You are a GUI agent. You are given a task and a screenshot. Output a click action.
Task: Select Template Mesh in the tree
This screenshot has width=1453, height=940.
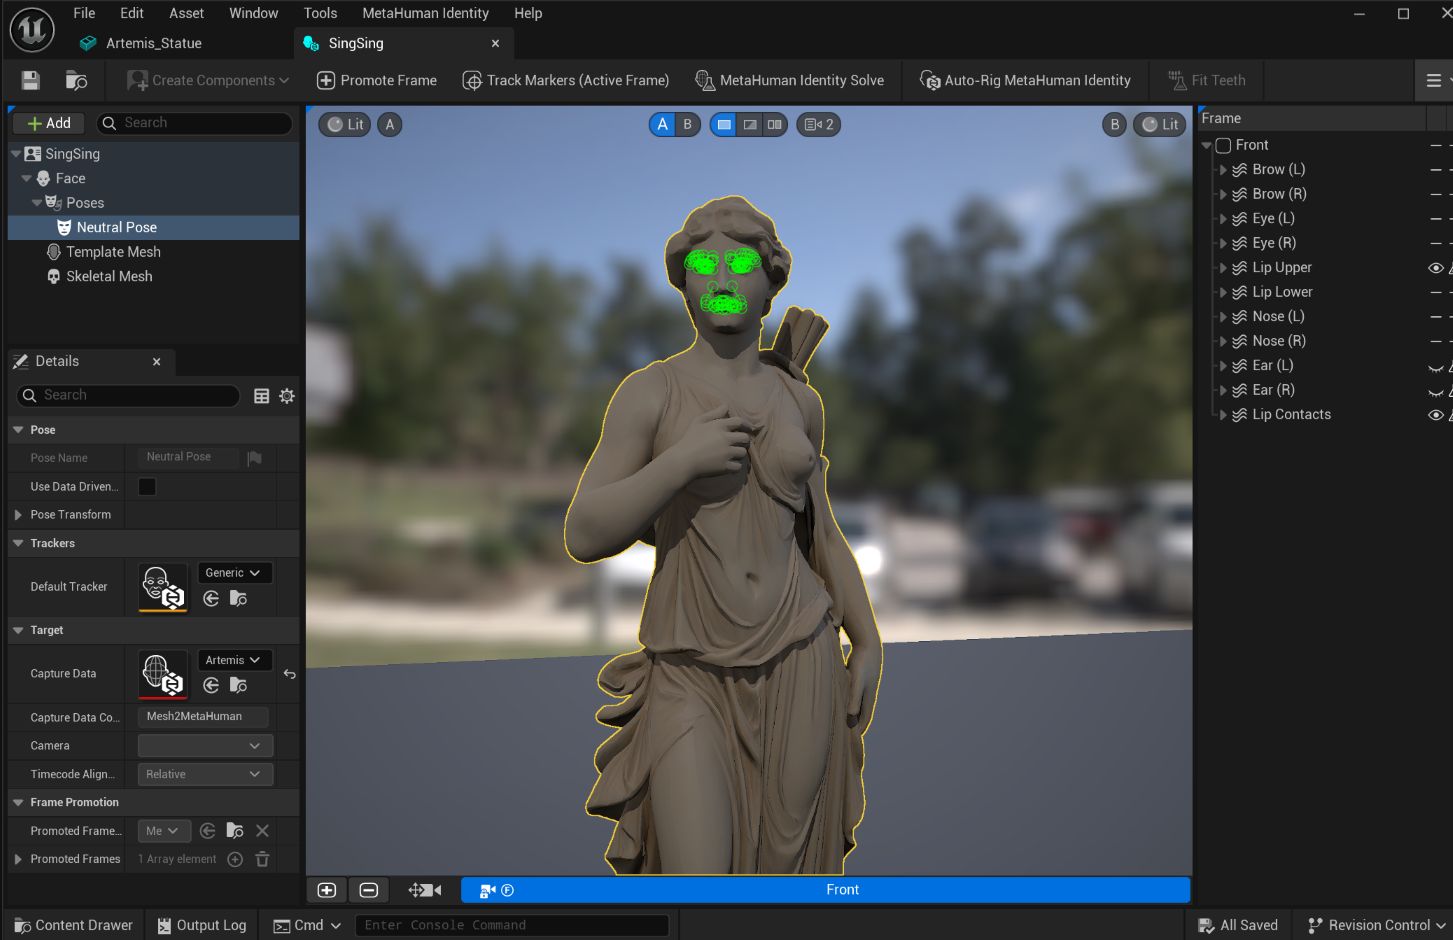coord(113,252)
